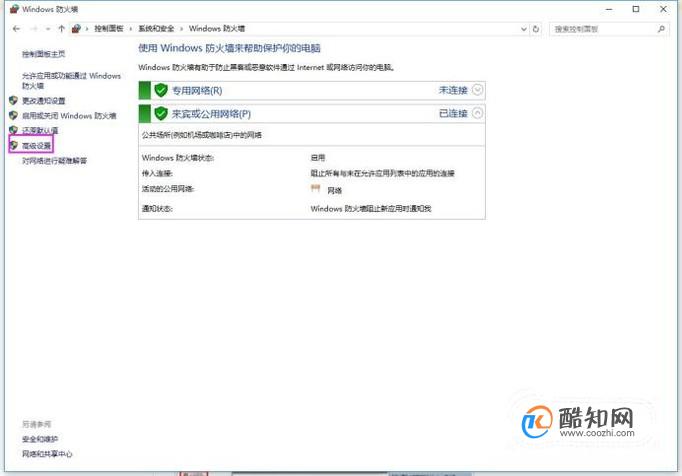Screen dimensions: 682x476
Task: Open the 系统和安全 breadcrumb
Action: [156, 29]
